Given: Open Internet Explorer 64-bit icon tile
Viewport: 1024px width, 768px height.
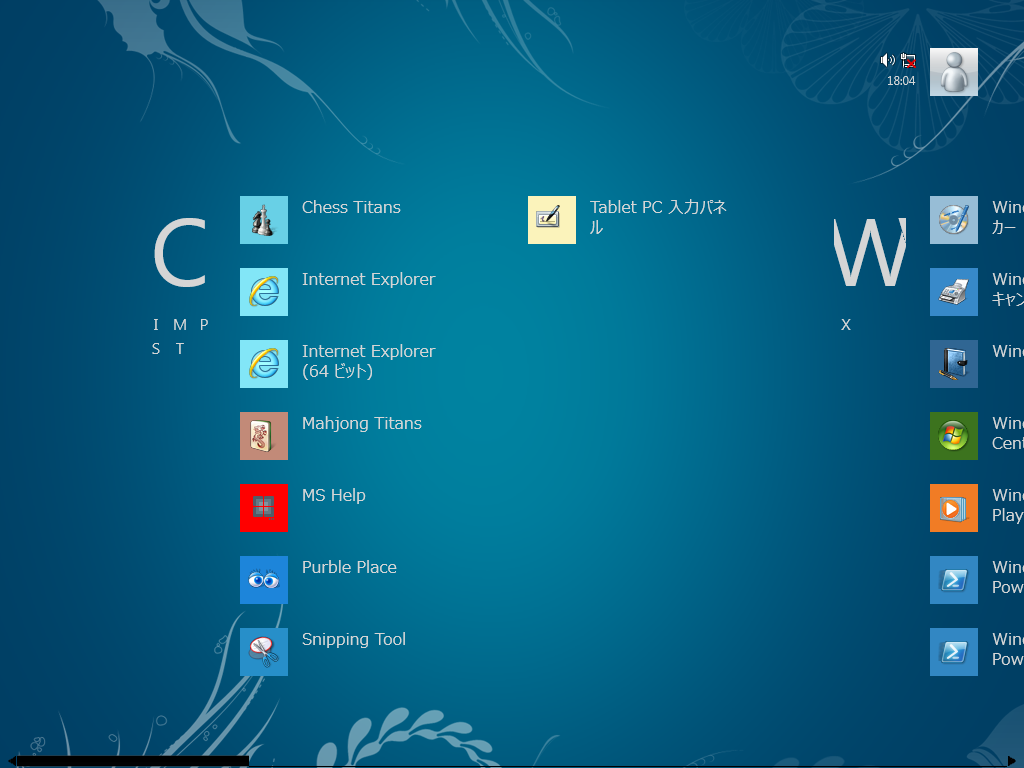Looking at the screenshot, I should click(x=264, y=364).
